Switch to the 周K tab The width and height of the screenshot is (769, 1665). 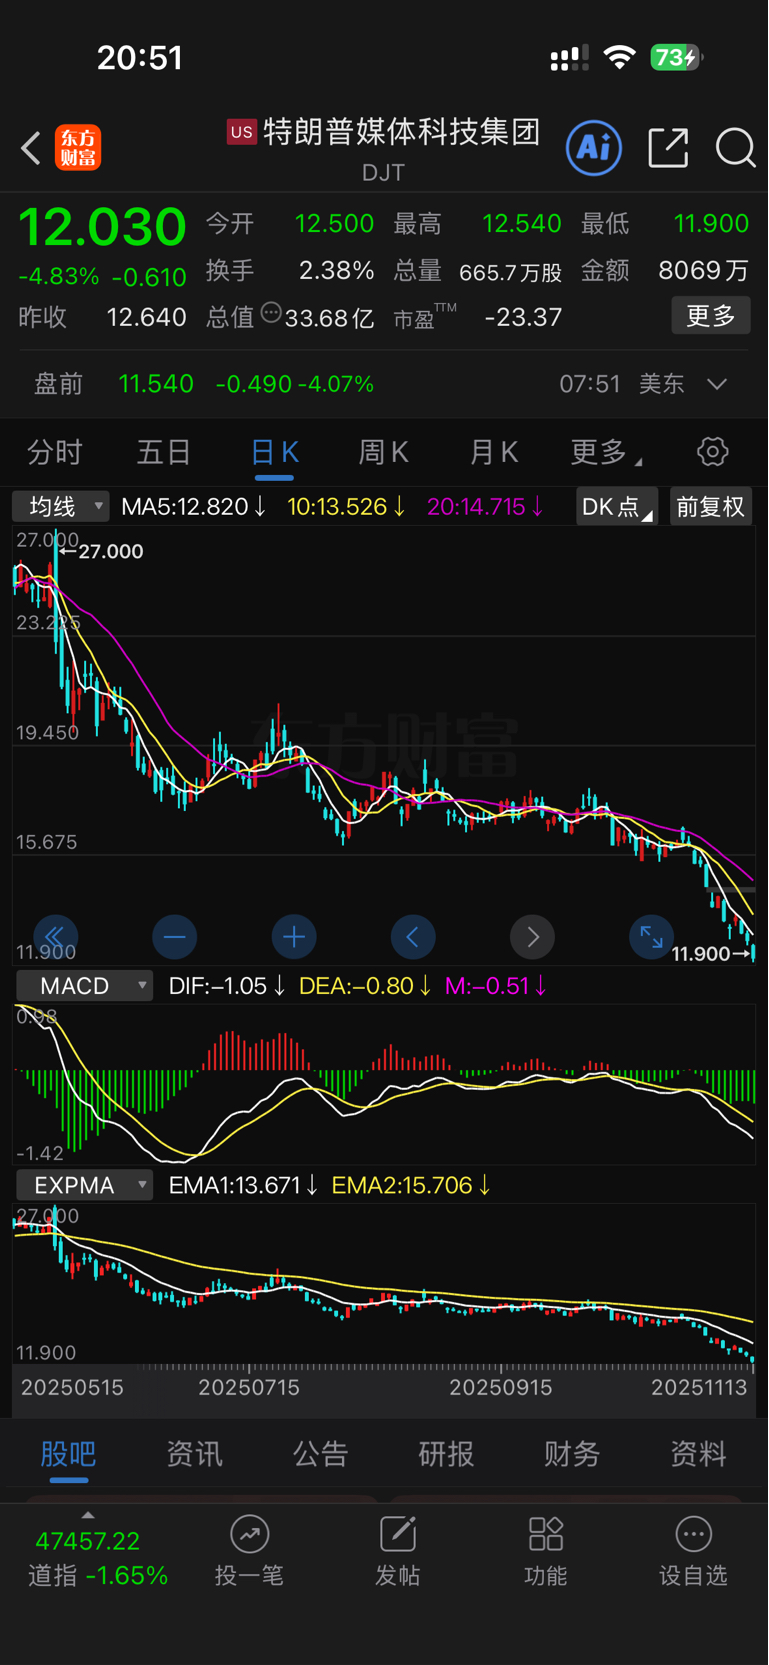click(383, 452)
